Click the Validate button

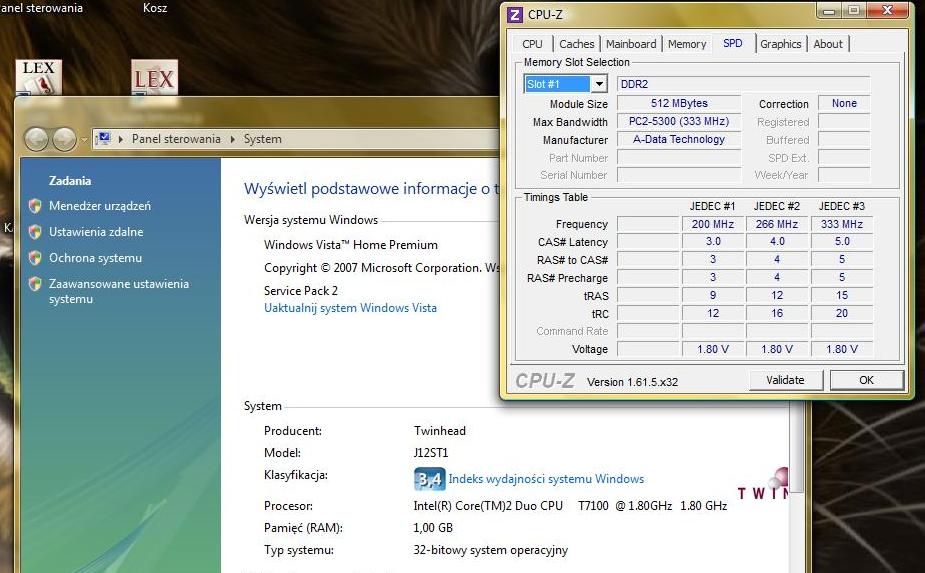[x=785, y=381]
